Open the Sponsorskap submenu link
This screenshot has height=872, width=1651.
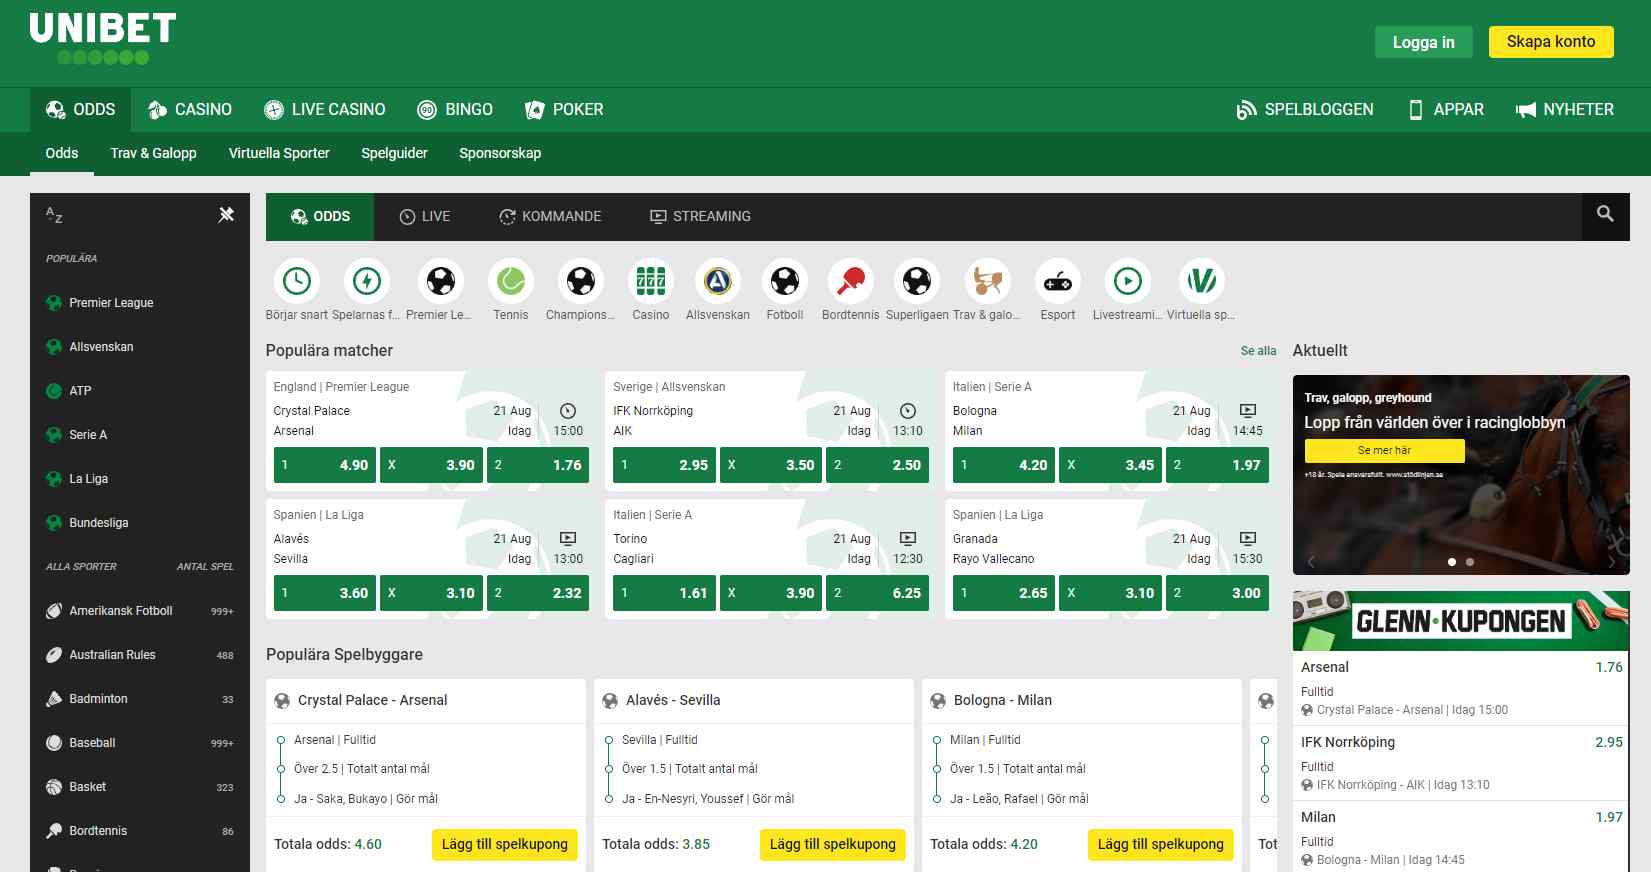click(x=500, y=153)
